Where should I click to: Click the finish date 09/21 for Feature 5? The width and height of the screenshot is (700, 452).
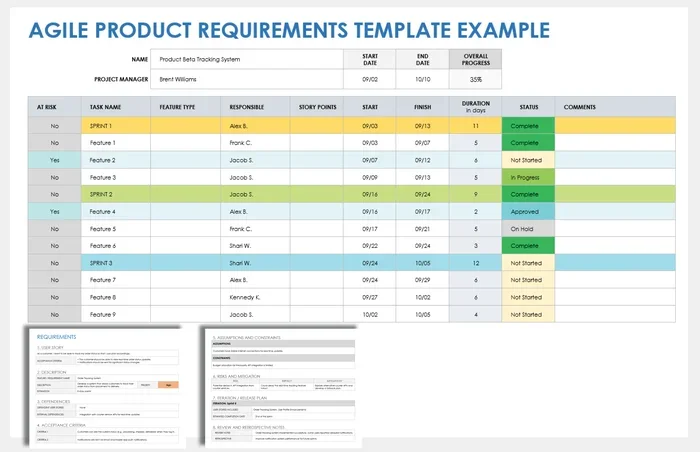coord(422,229)
